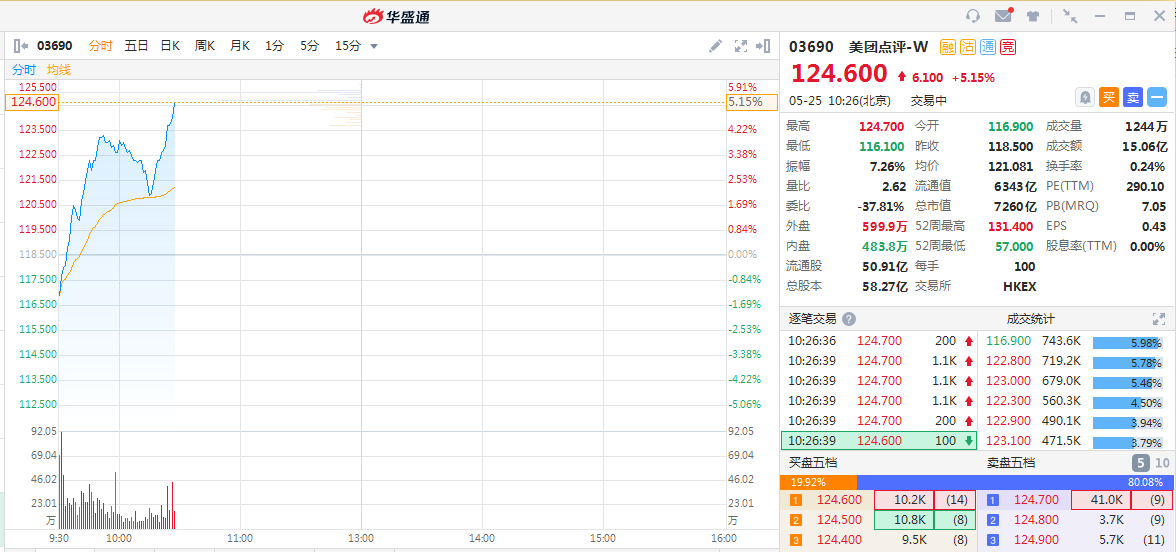
Task: Toggle the 均线 average line display
Action: click(59, 70)
